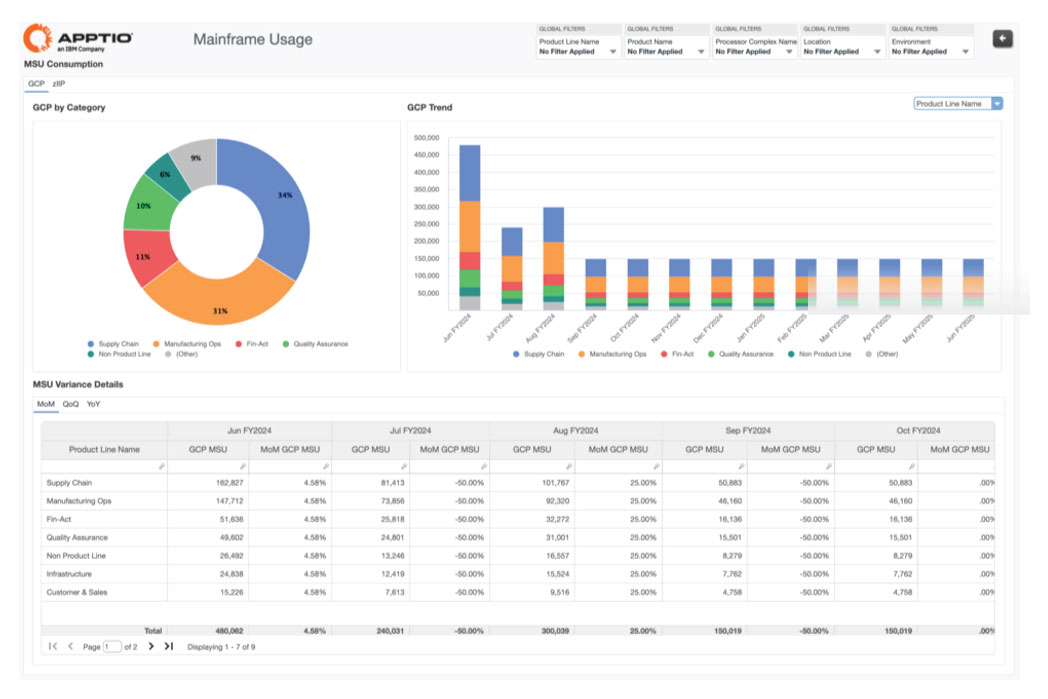Viewport: 1048px width, 699px height.
Task: Click the Aug FY2024 stacked bar
Action: coord(553,259)
